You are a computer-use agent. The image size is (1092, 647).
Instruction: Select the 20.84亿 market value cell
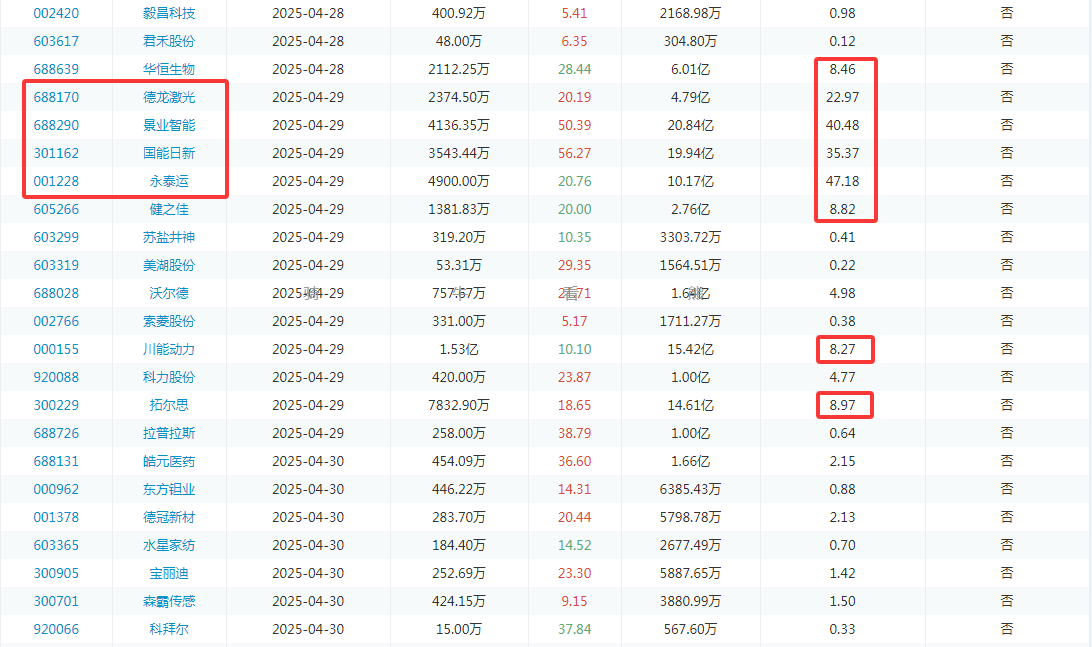click(690, 125)
